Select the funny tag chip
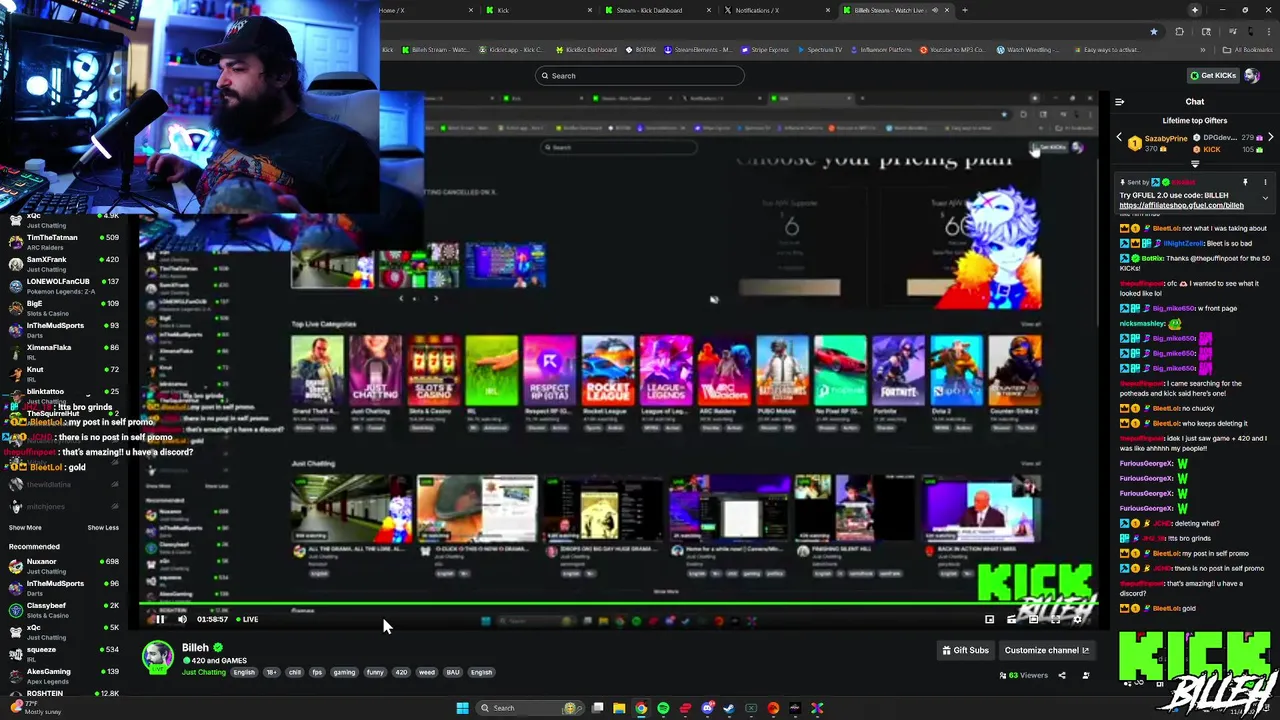The image size is (1280, 720). click(375, 672)
